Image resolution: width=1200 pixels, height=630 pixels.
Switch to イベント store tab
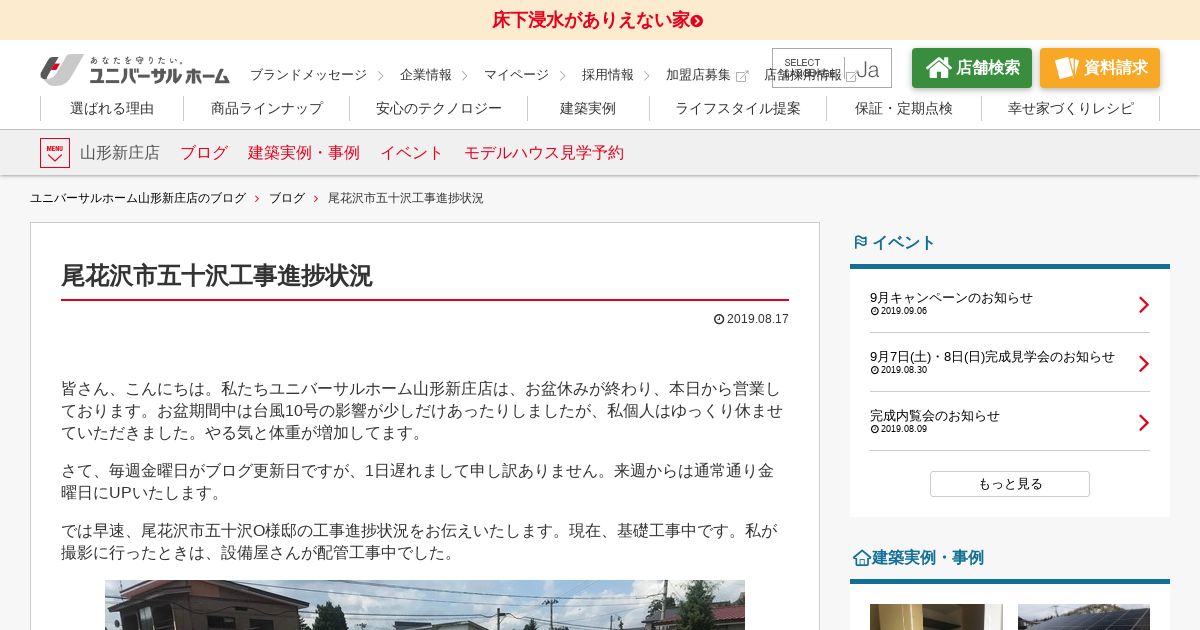tap(412, 153)
